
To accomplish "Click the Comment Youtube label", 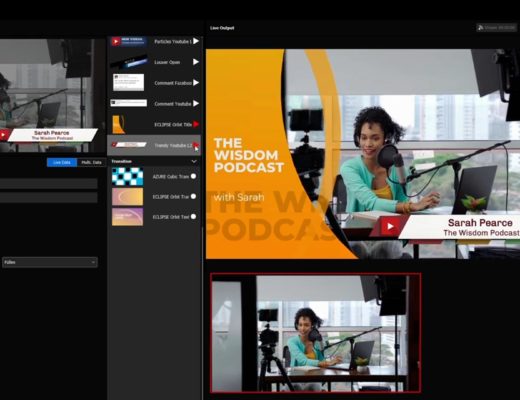I will click(x=173, y=104).
